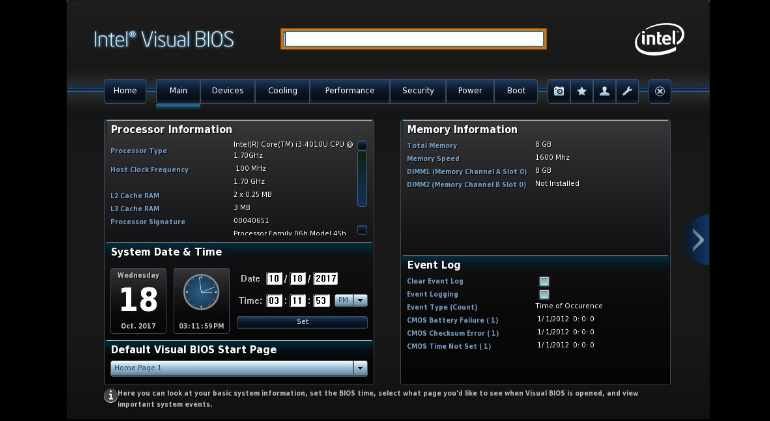Click the year field showing 2017
Viewport: 770px width, 421px height.
coord(326,279)
